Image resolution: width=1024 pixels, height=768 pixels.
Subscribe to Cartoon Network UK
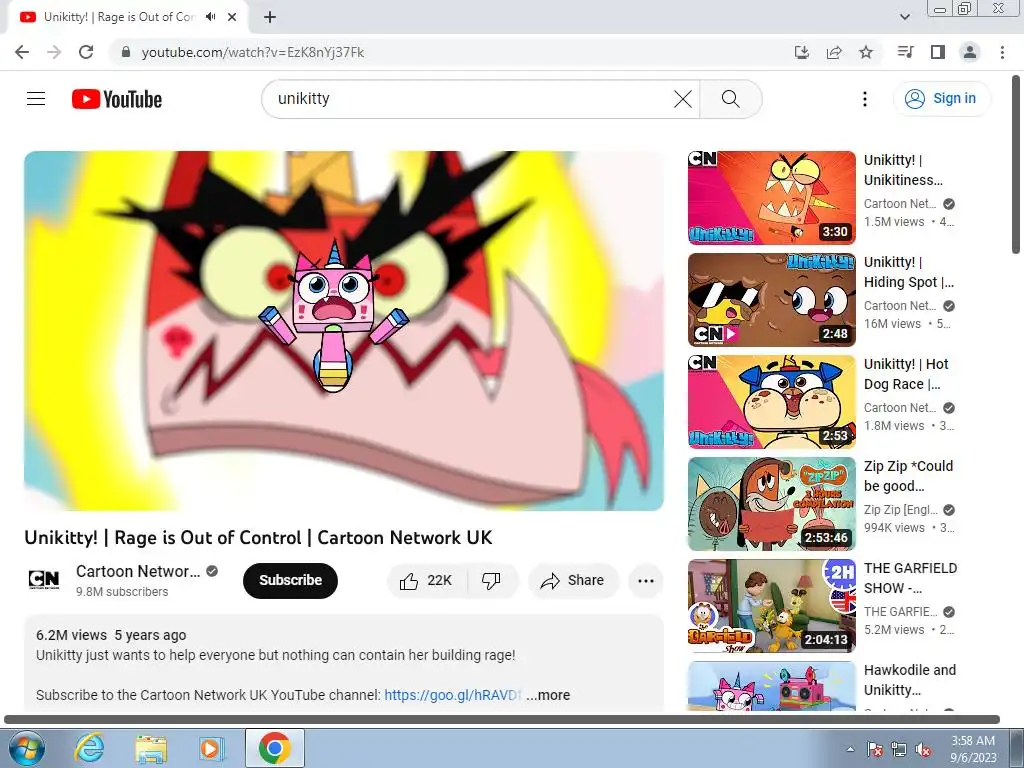coord(290,580)
